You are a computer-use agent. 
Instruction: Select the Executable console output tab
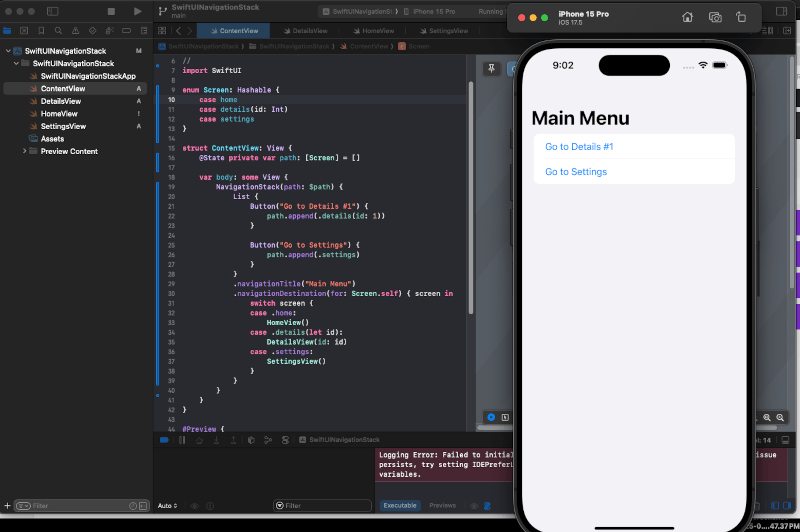tap(400, 505)
